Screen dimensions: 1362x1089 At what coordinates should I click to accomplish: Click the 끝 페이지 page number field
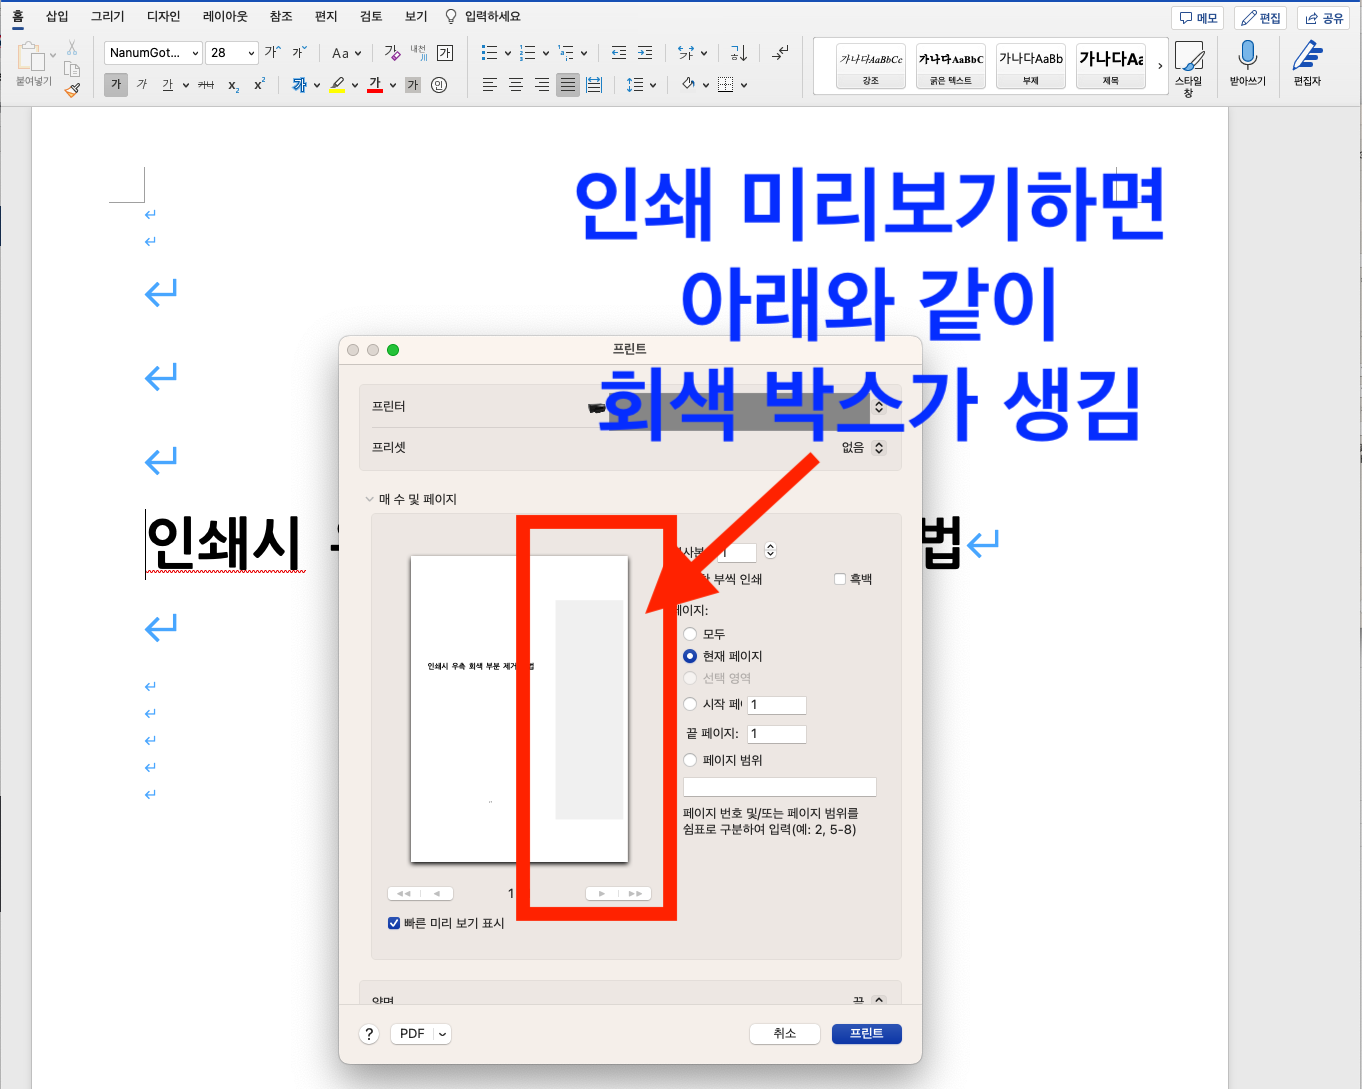tap(777, 733)
